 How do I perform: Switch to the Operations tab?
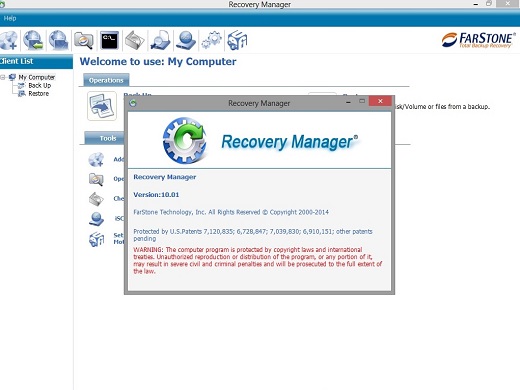click(106, 80)
